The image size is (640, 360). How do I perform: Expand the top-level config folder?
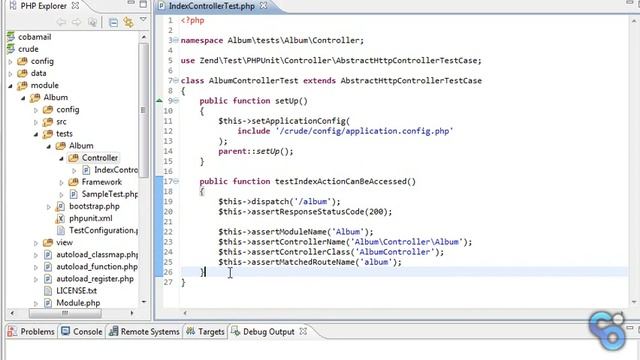[11, 62]
